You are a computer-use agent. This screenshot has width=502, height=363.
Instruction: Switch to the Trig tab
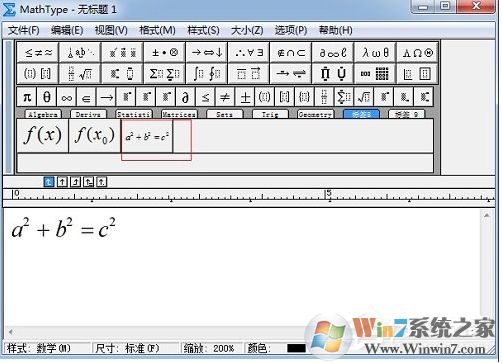[x=270, y=114]
